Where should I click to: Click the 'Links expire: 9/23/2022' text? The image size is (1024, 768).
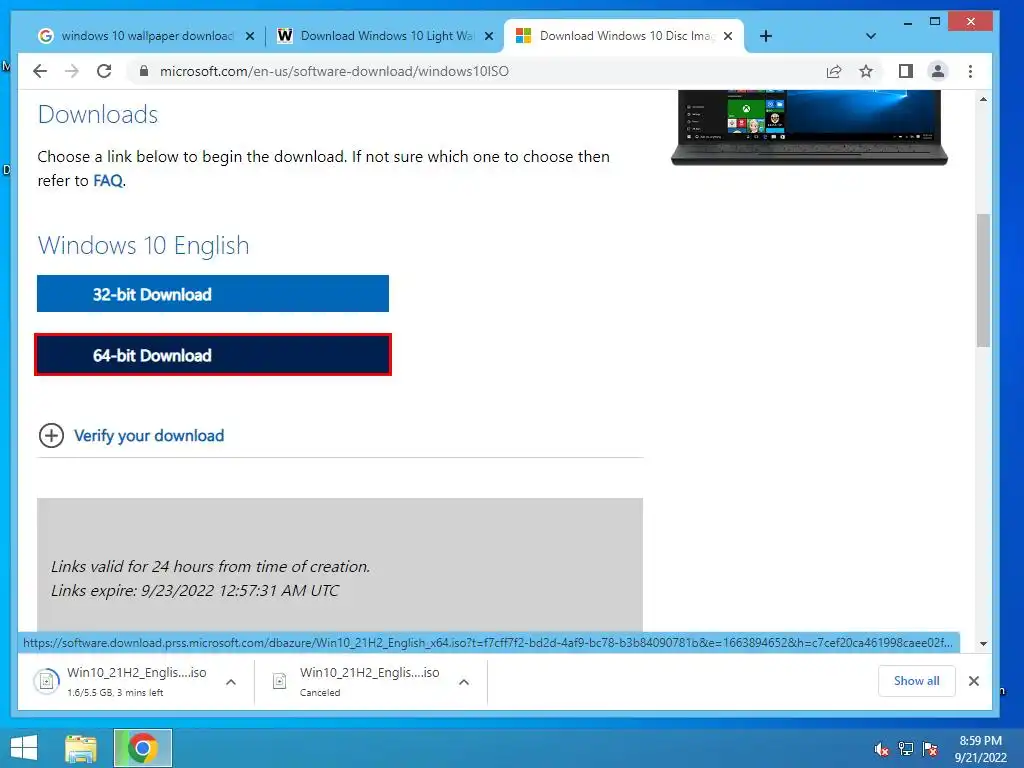(195, 590)
